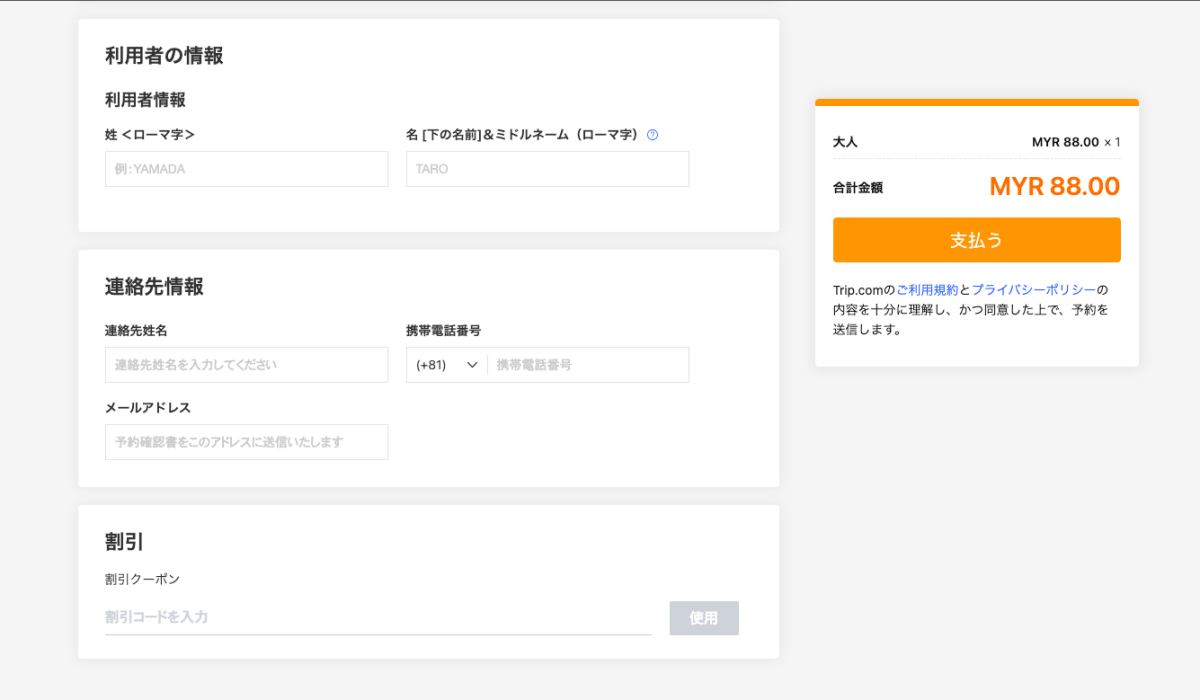Focus the contact name (連絡先姓名) input field

246,365
